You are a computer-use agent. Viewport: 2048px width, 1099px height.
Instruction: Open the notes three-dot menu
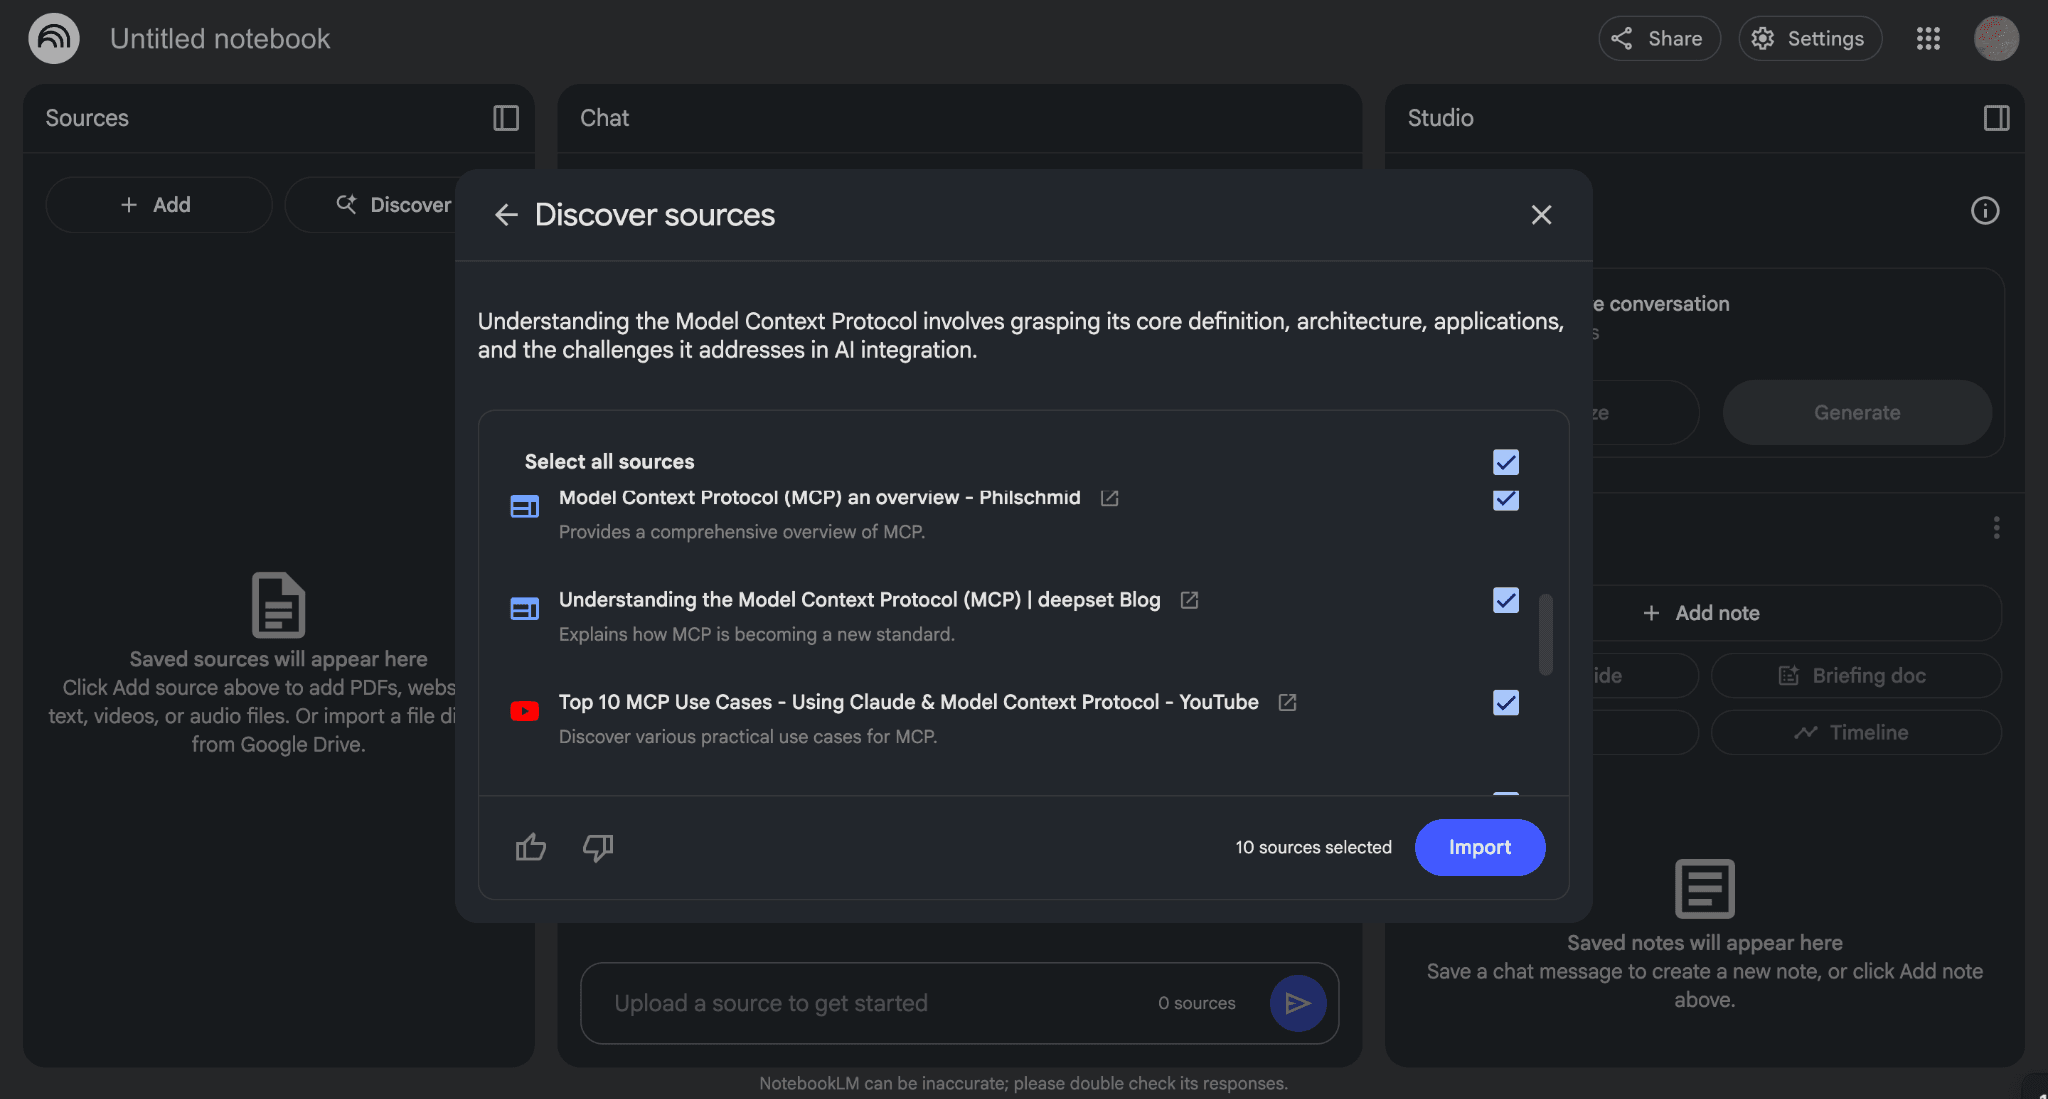pyautogui.click(x=1996, y=527)
